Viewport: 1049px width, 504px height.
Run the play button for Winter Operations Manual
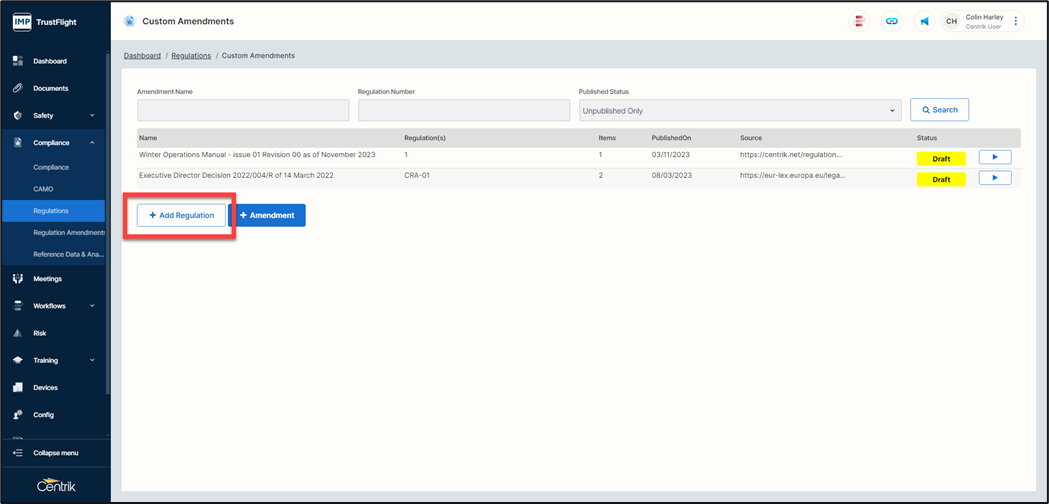(994, 157)
